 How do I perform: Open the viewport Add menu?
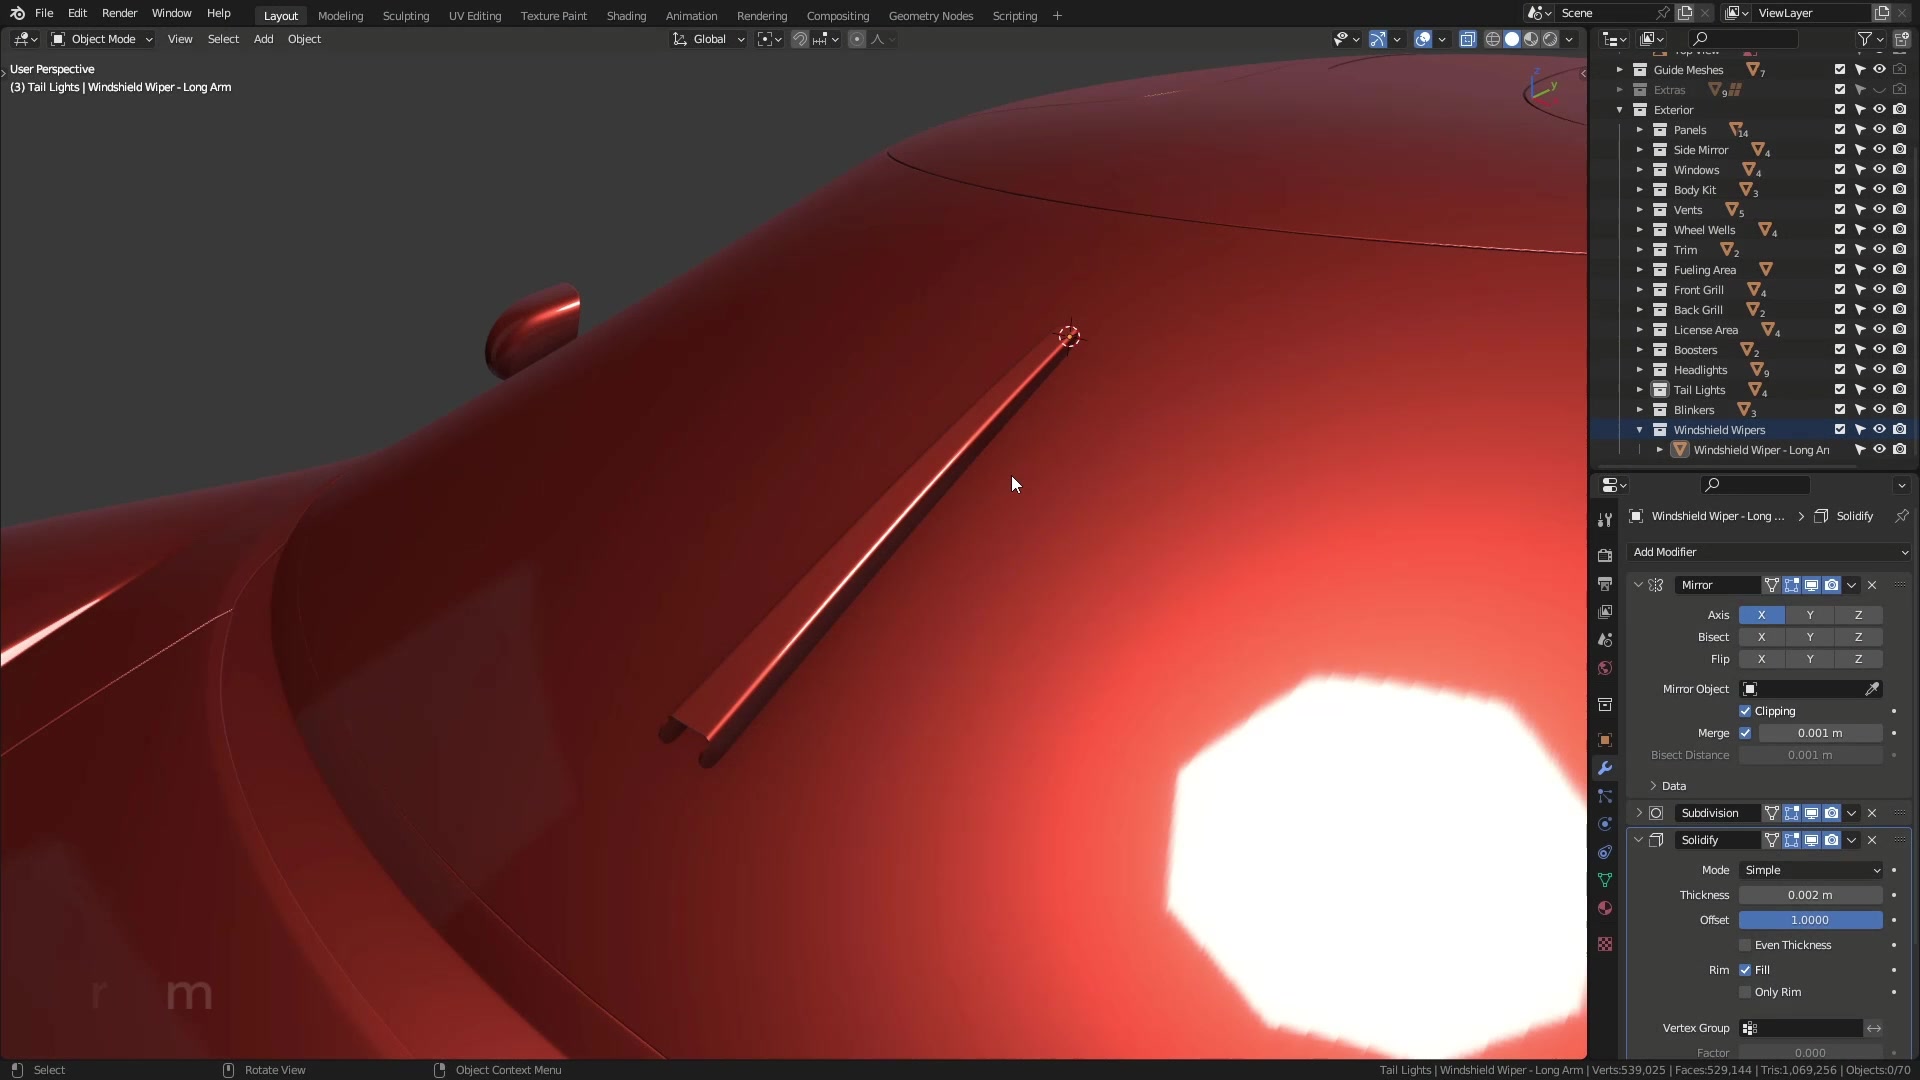pos(263,39)
